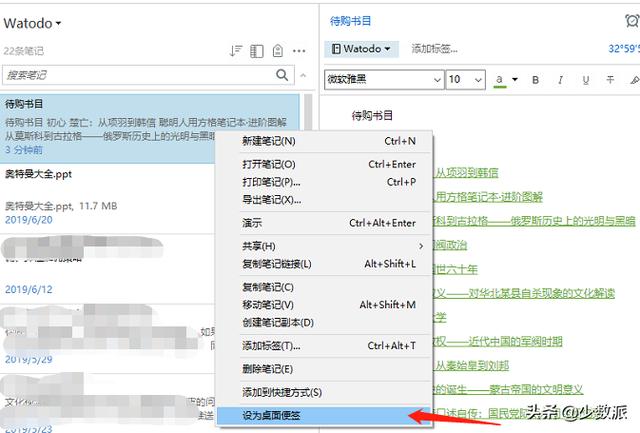Open the link ending 用方格笔记本·进阶图解

tap(488, 197)
